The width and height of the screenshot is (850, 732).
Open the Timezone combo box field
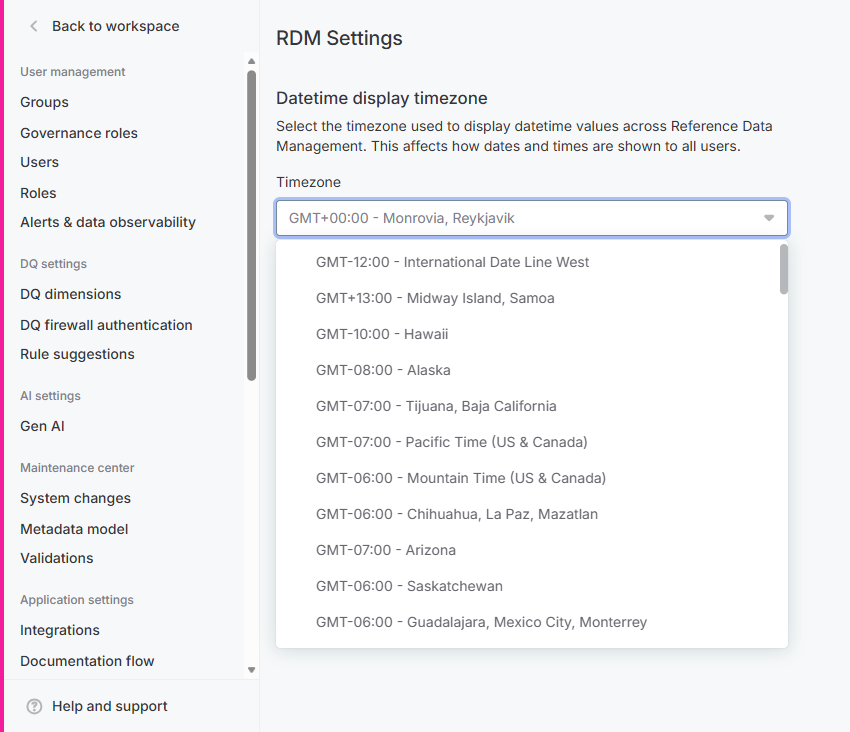tap(520, 218)
